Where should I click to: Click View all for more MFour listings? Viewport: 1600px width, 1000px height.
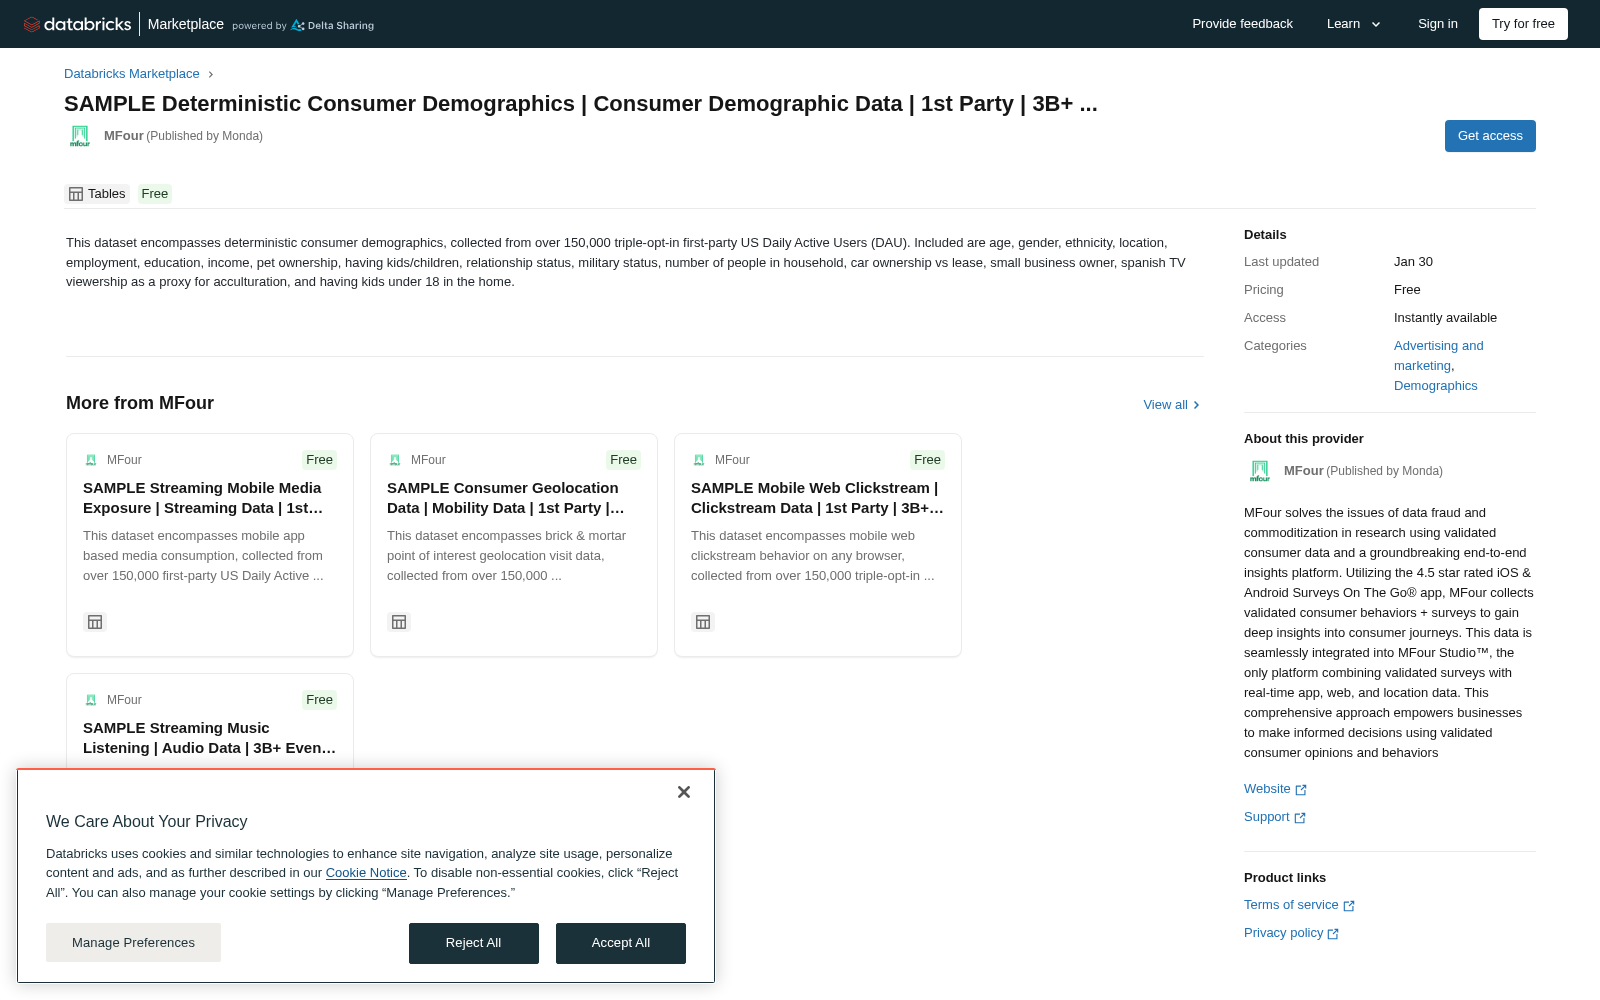click(1171, 405)
